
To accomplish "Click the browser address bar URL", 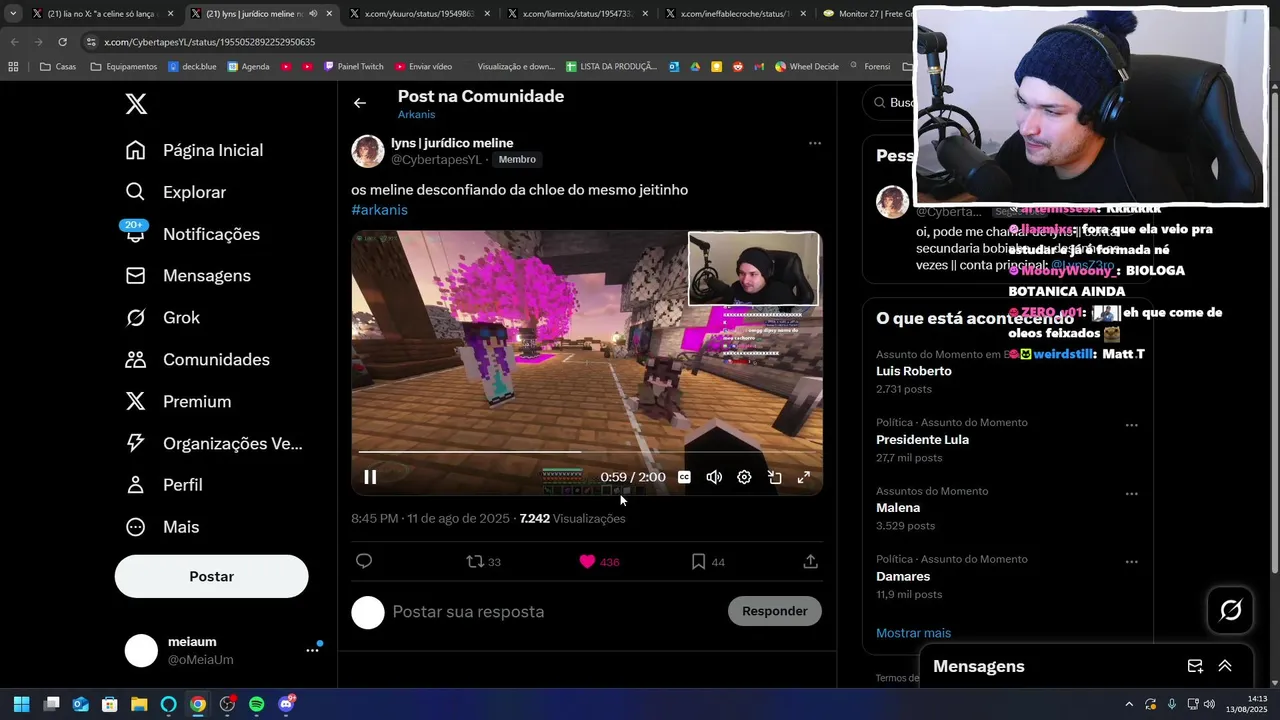I will (x=209, y=42).
